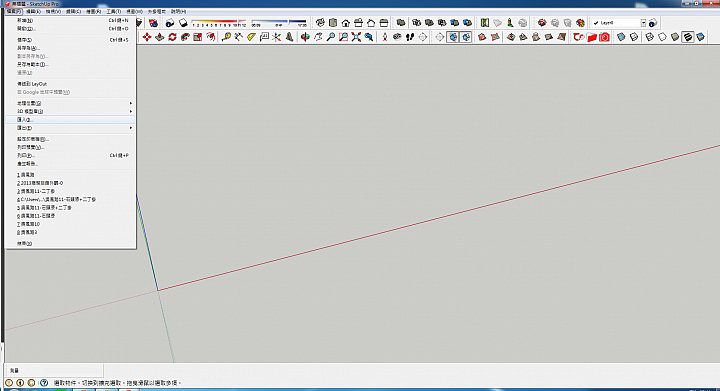Choose 列印 (Ctrl+P) menu entry
The image size is (720, 391).
pos(70,156)
